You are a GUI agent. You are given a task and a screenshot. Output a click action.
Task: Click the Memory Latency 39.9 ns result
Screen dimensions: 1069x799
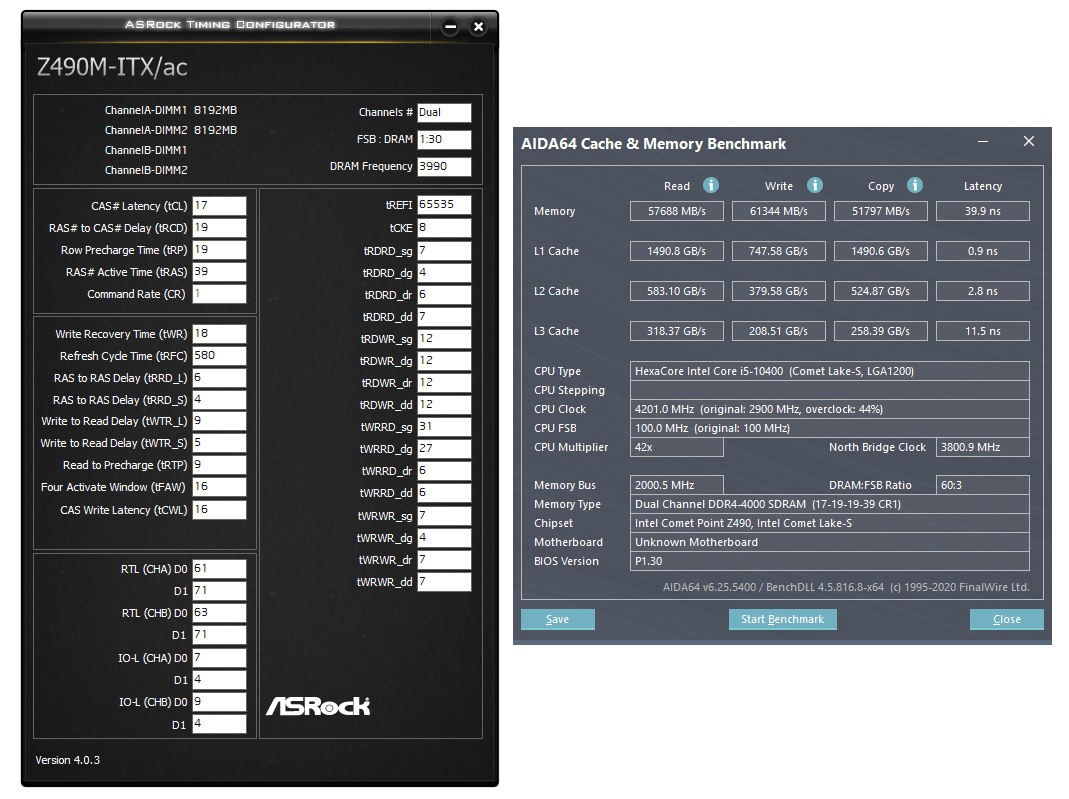(982, 211)
